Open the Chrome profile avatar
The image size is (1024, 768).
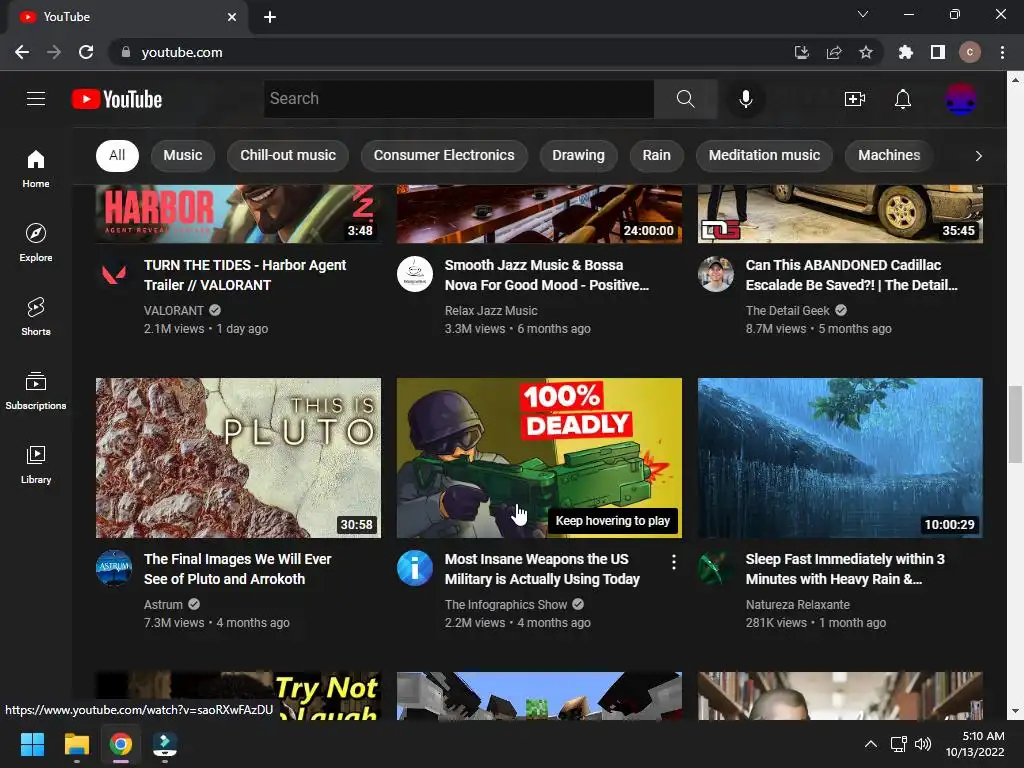pyautogui.click(x=970, y=52)
